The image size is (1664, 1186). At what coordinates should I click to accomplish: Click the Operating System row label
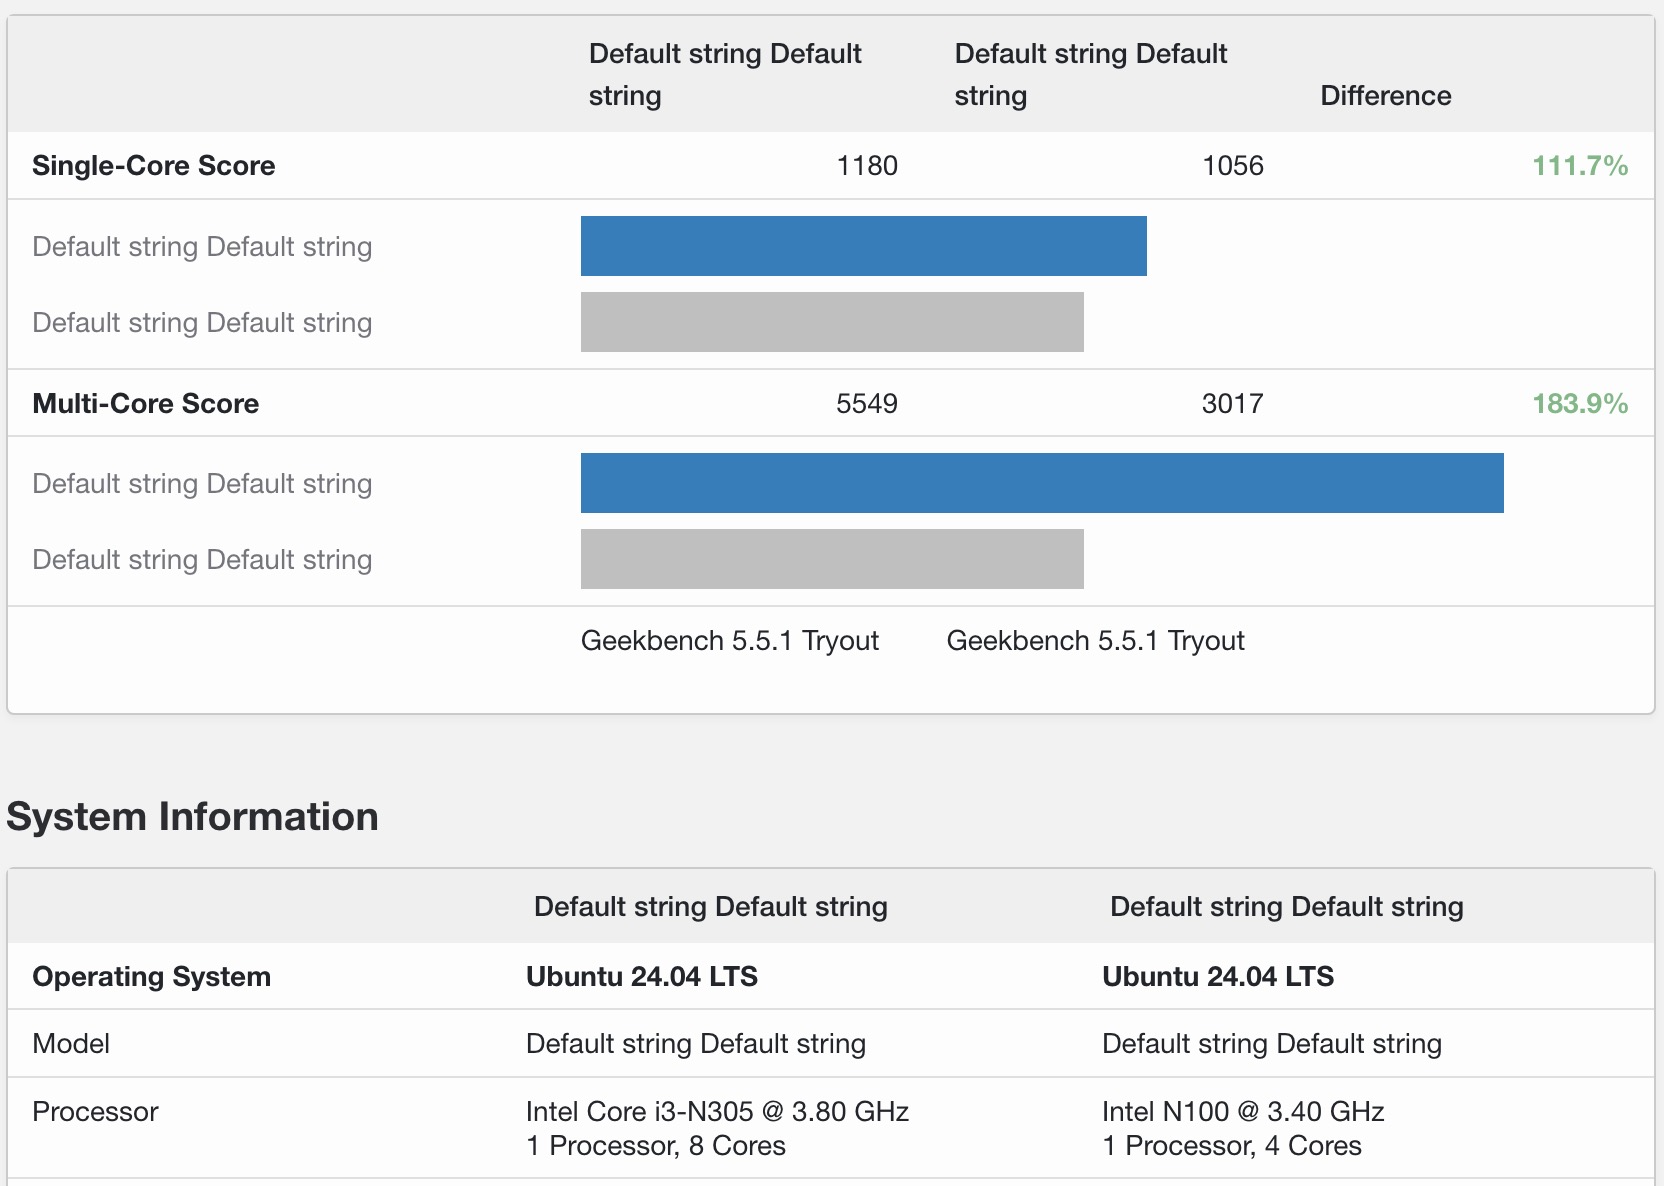pos(151,977)
